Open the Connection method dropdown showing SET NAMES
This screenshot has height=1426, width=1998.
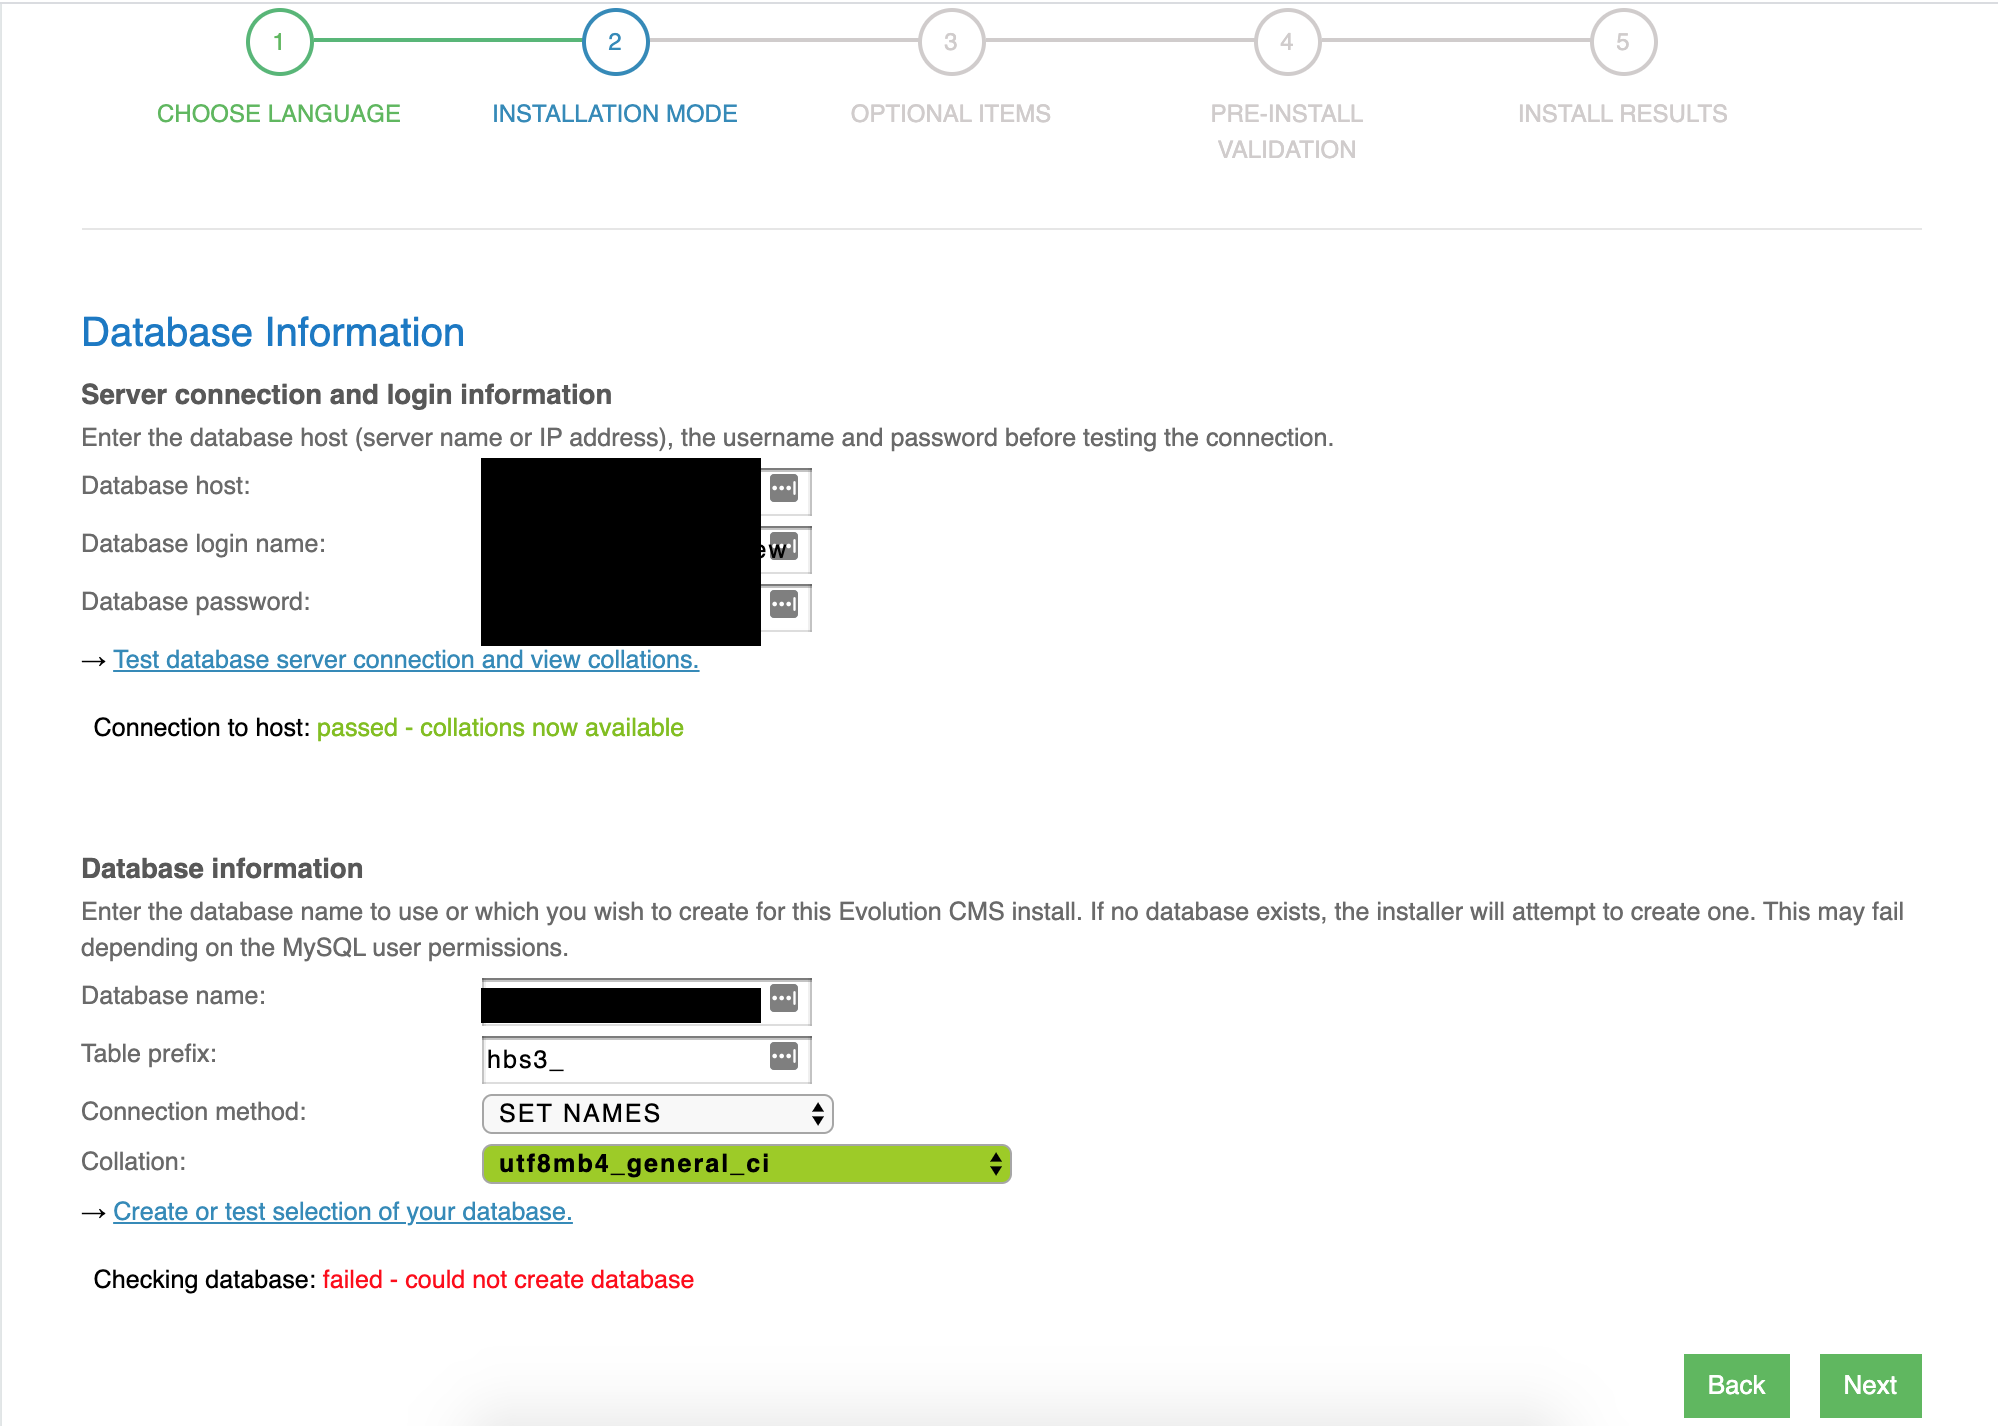(657, 1114)
